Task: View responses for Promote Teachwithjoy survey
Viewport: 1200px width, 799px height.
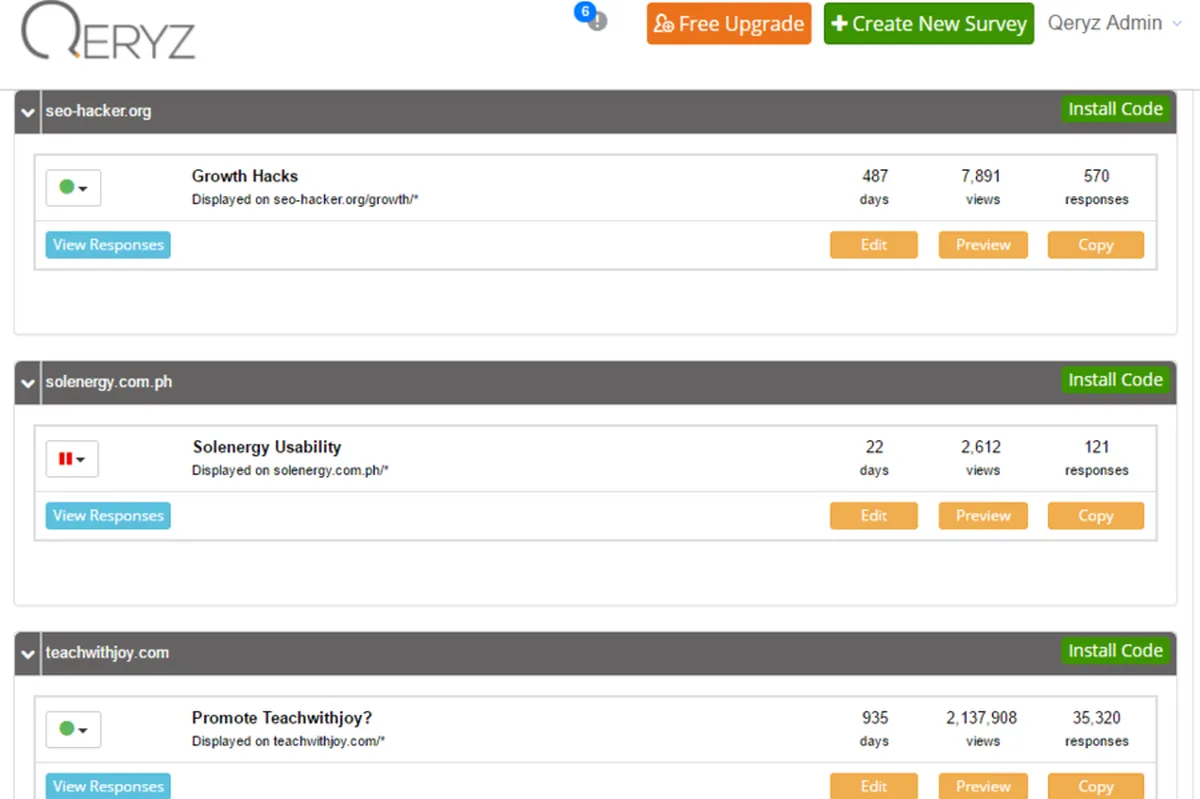Action: (x=108, y=787)
